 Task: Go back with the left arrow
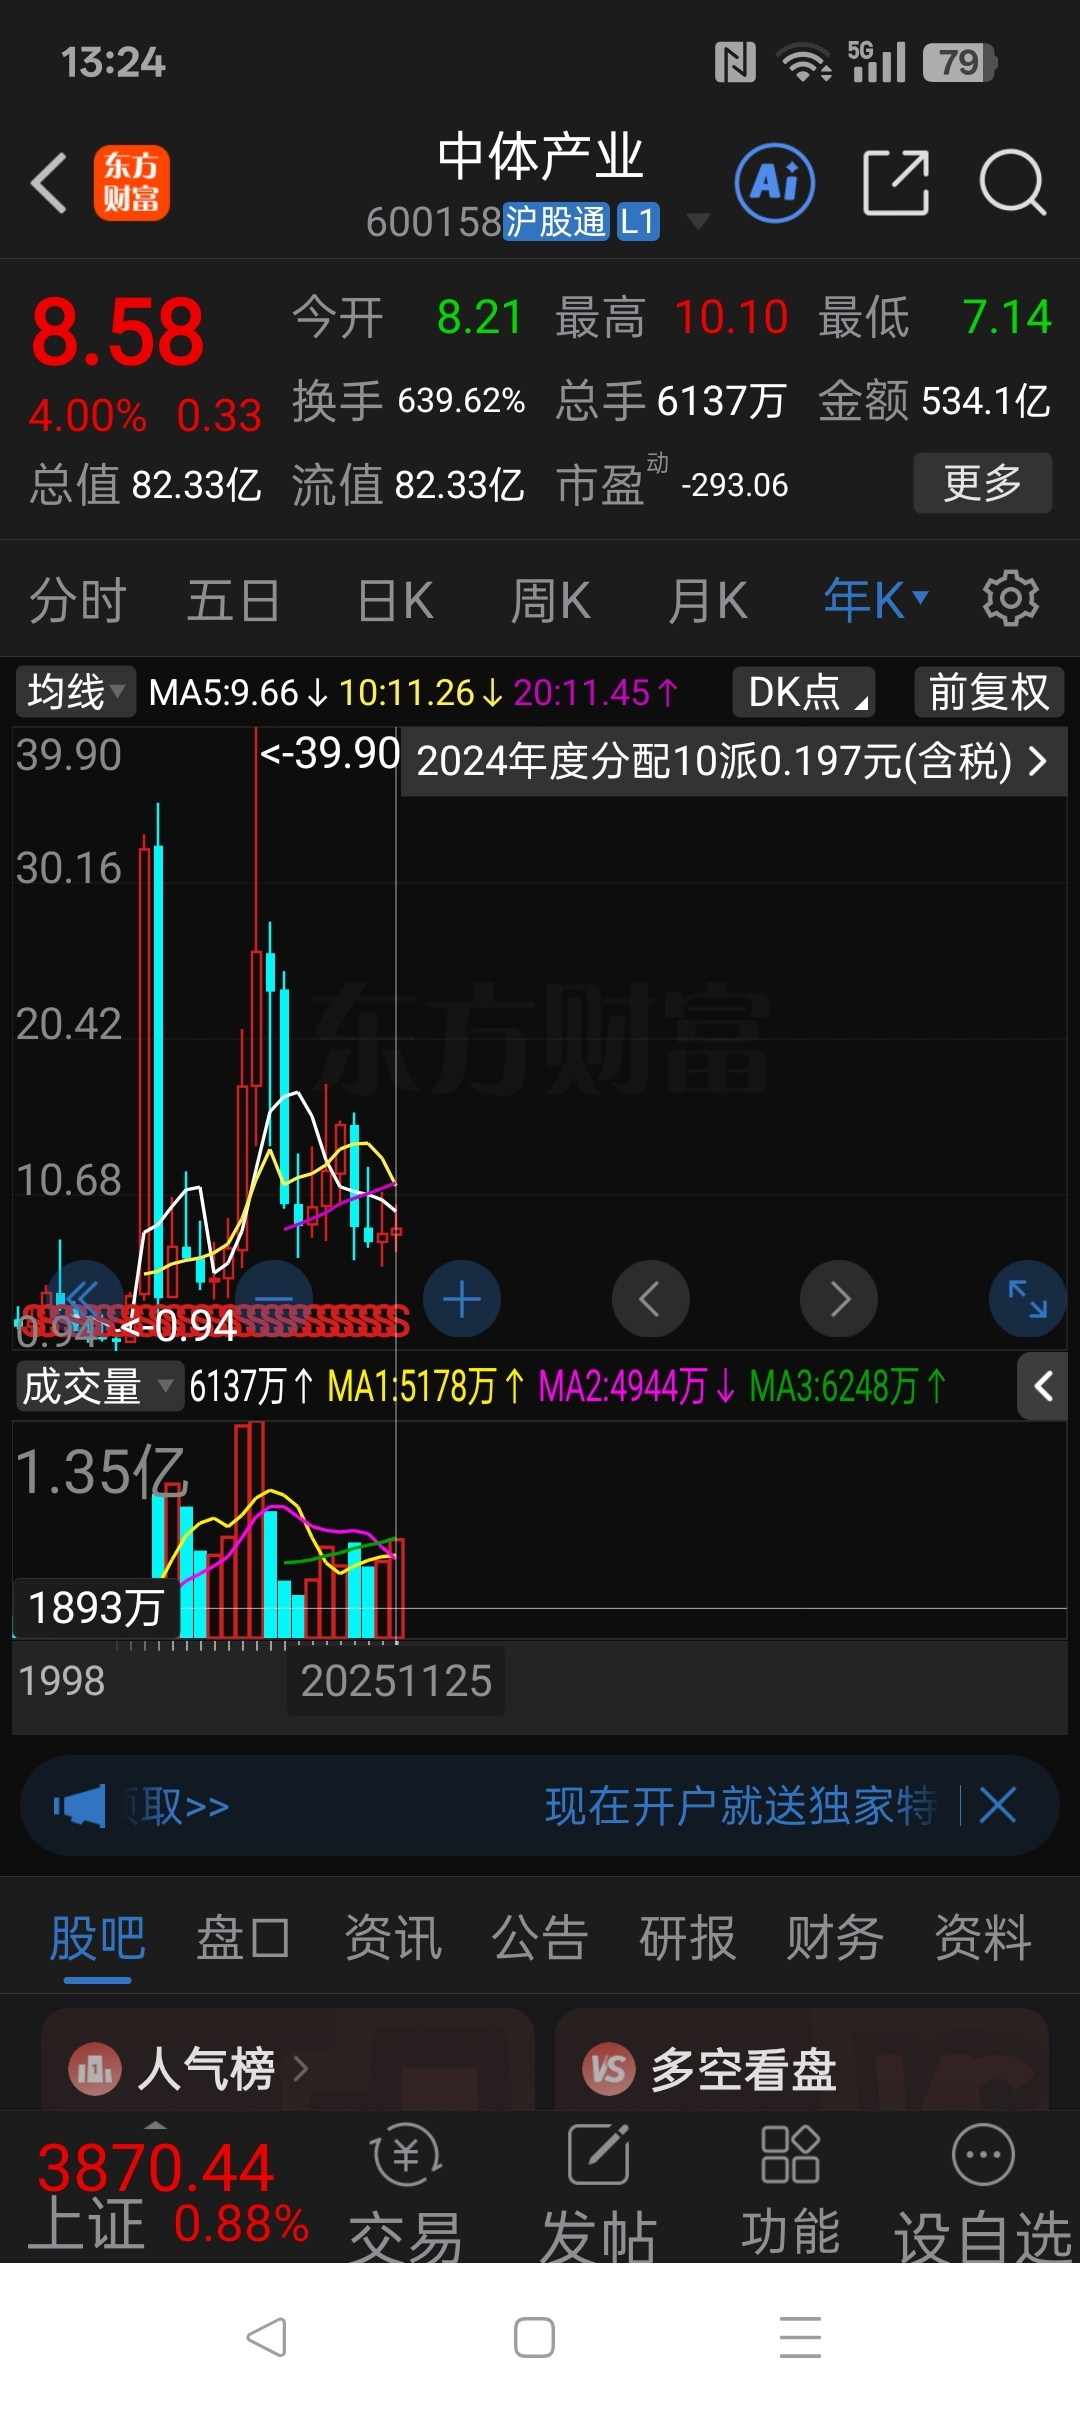coord(49,183)
